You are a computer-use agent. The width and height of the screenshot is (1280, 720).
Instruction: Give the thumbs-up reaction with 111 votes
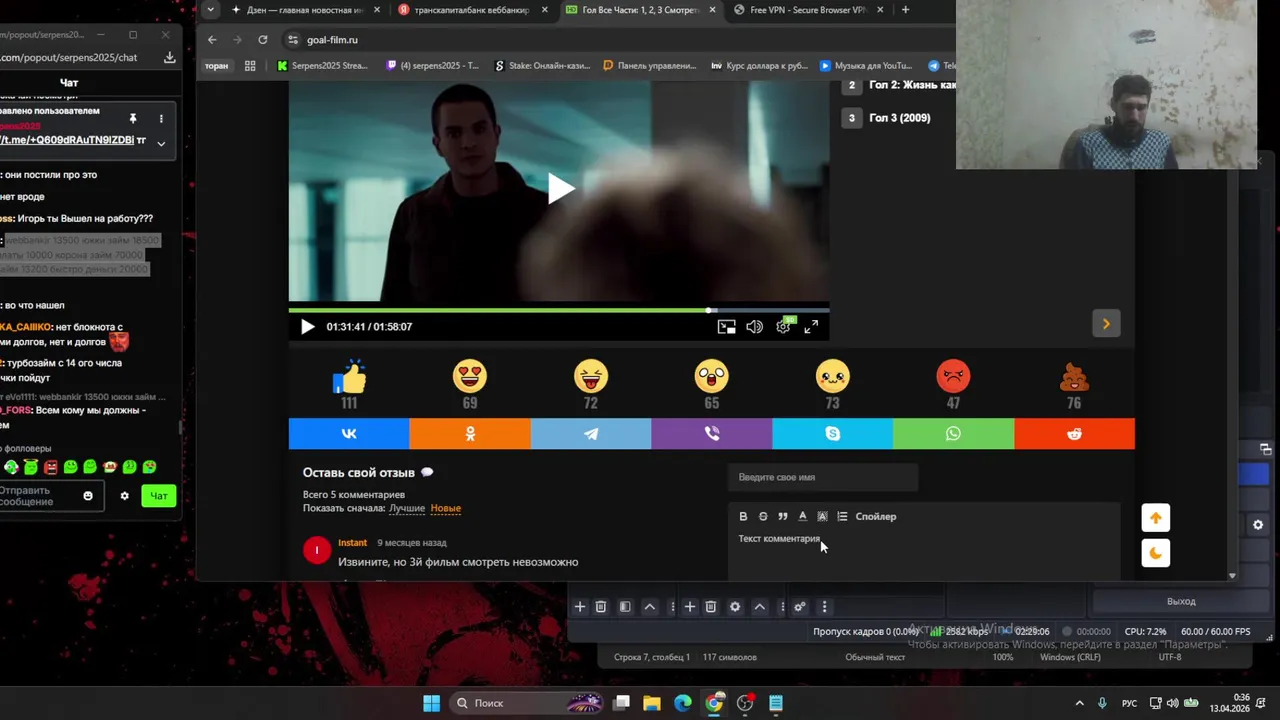pyautogui.click(x=349, y=377)
